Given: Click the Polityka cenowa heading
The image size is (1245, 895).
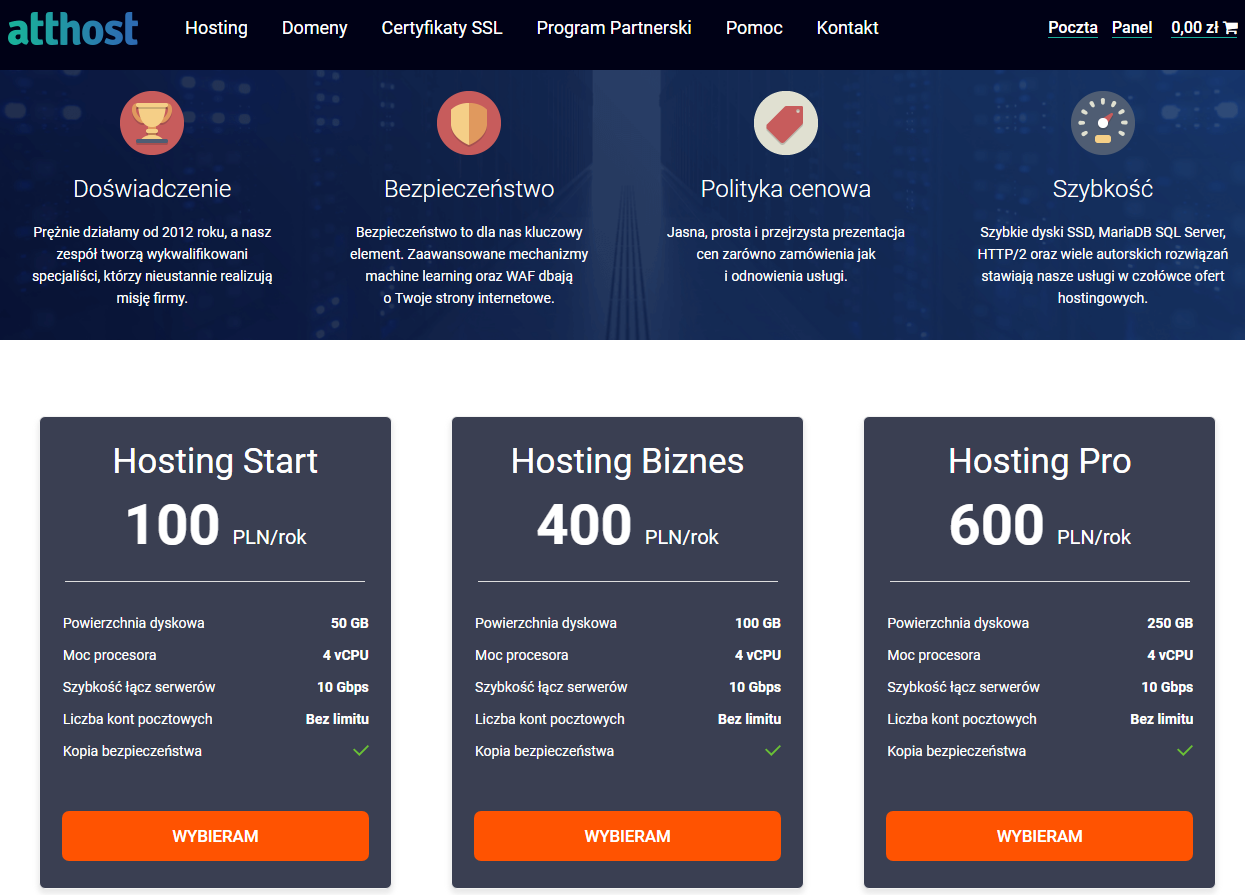Looking at the screenshot, I should click(x=786, y=189).
